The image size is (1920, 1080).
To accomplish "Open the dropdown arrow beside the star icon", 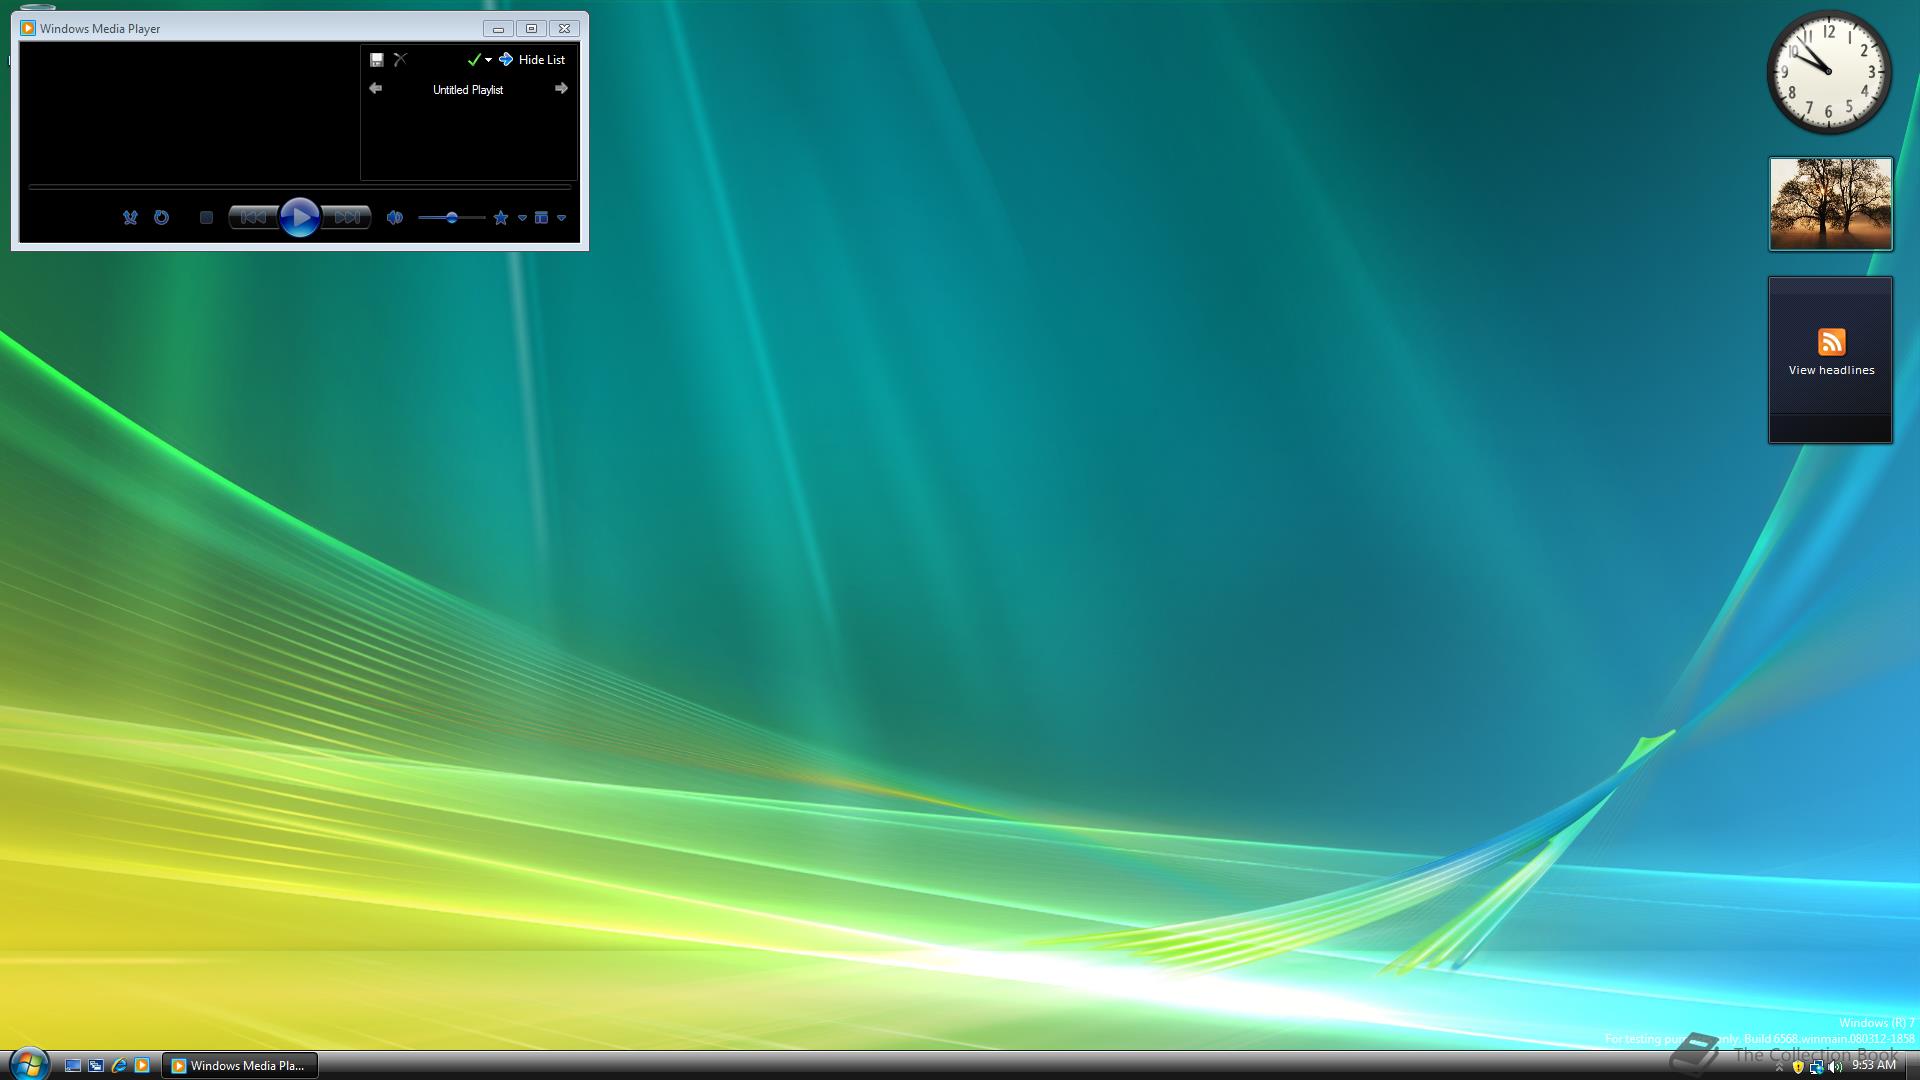I will (x=522, y=217).
